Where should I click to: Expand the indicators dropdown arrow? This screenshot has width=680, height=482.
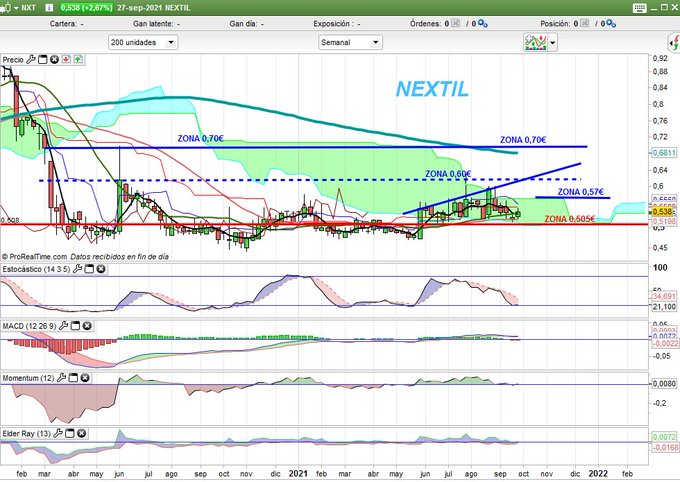tap(552, 43)
